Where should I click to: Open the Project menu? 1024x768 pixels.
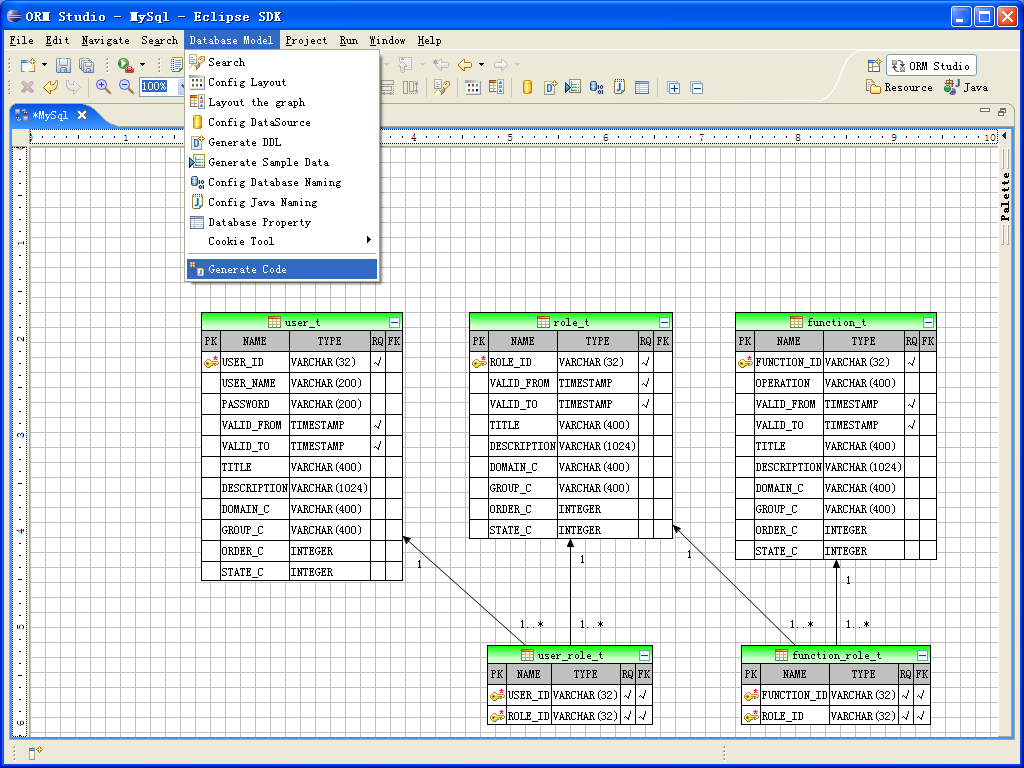coord(306,40)
